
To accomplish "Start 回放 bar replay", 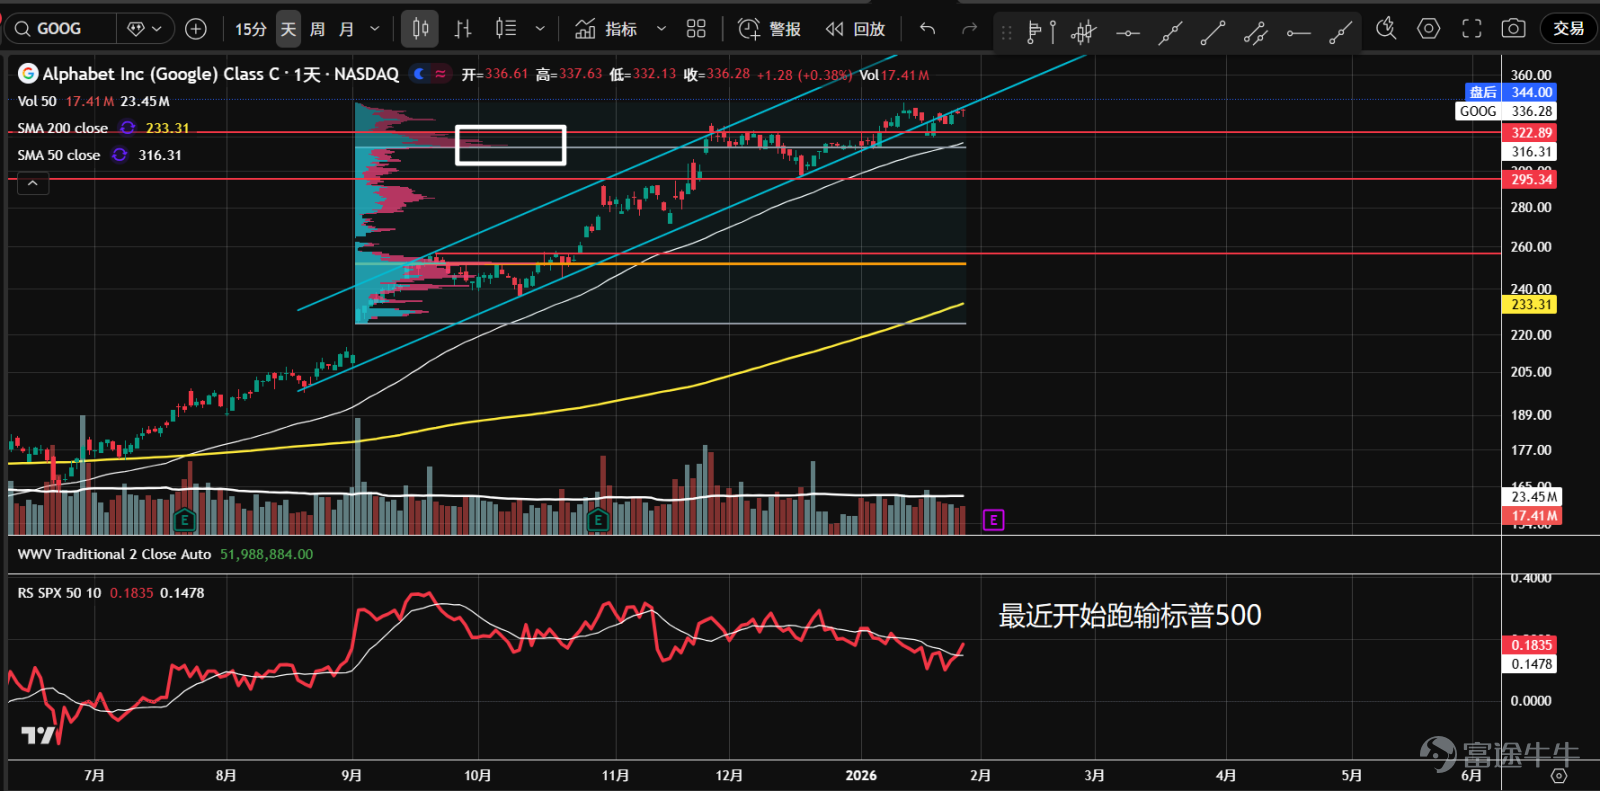I will (x=856, y=29).
